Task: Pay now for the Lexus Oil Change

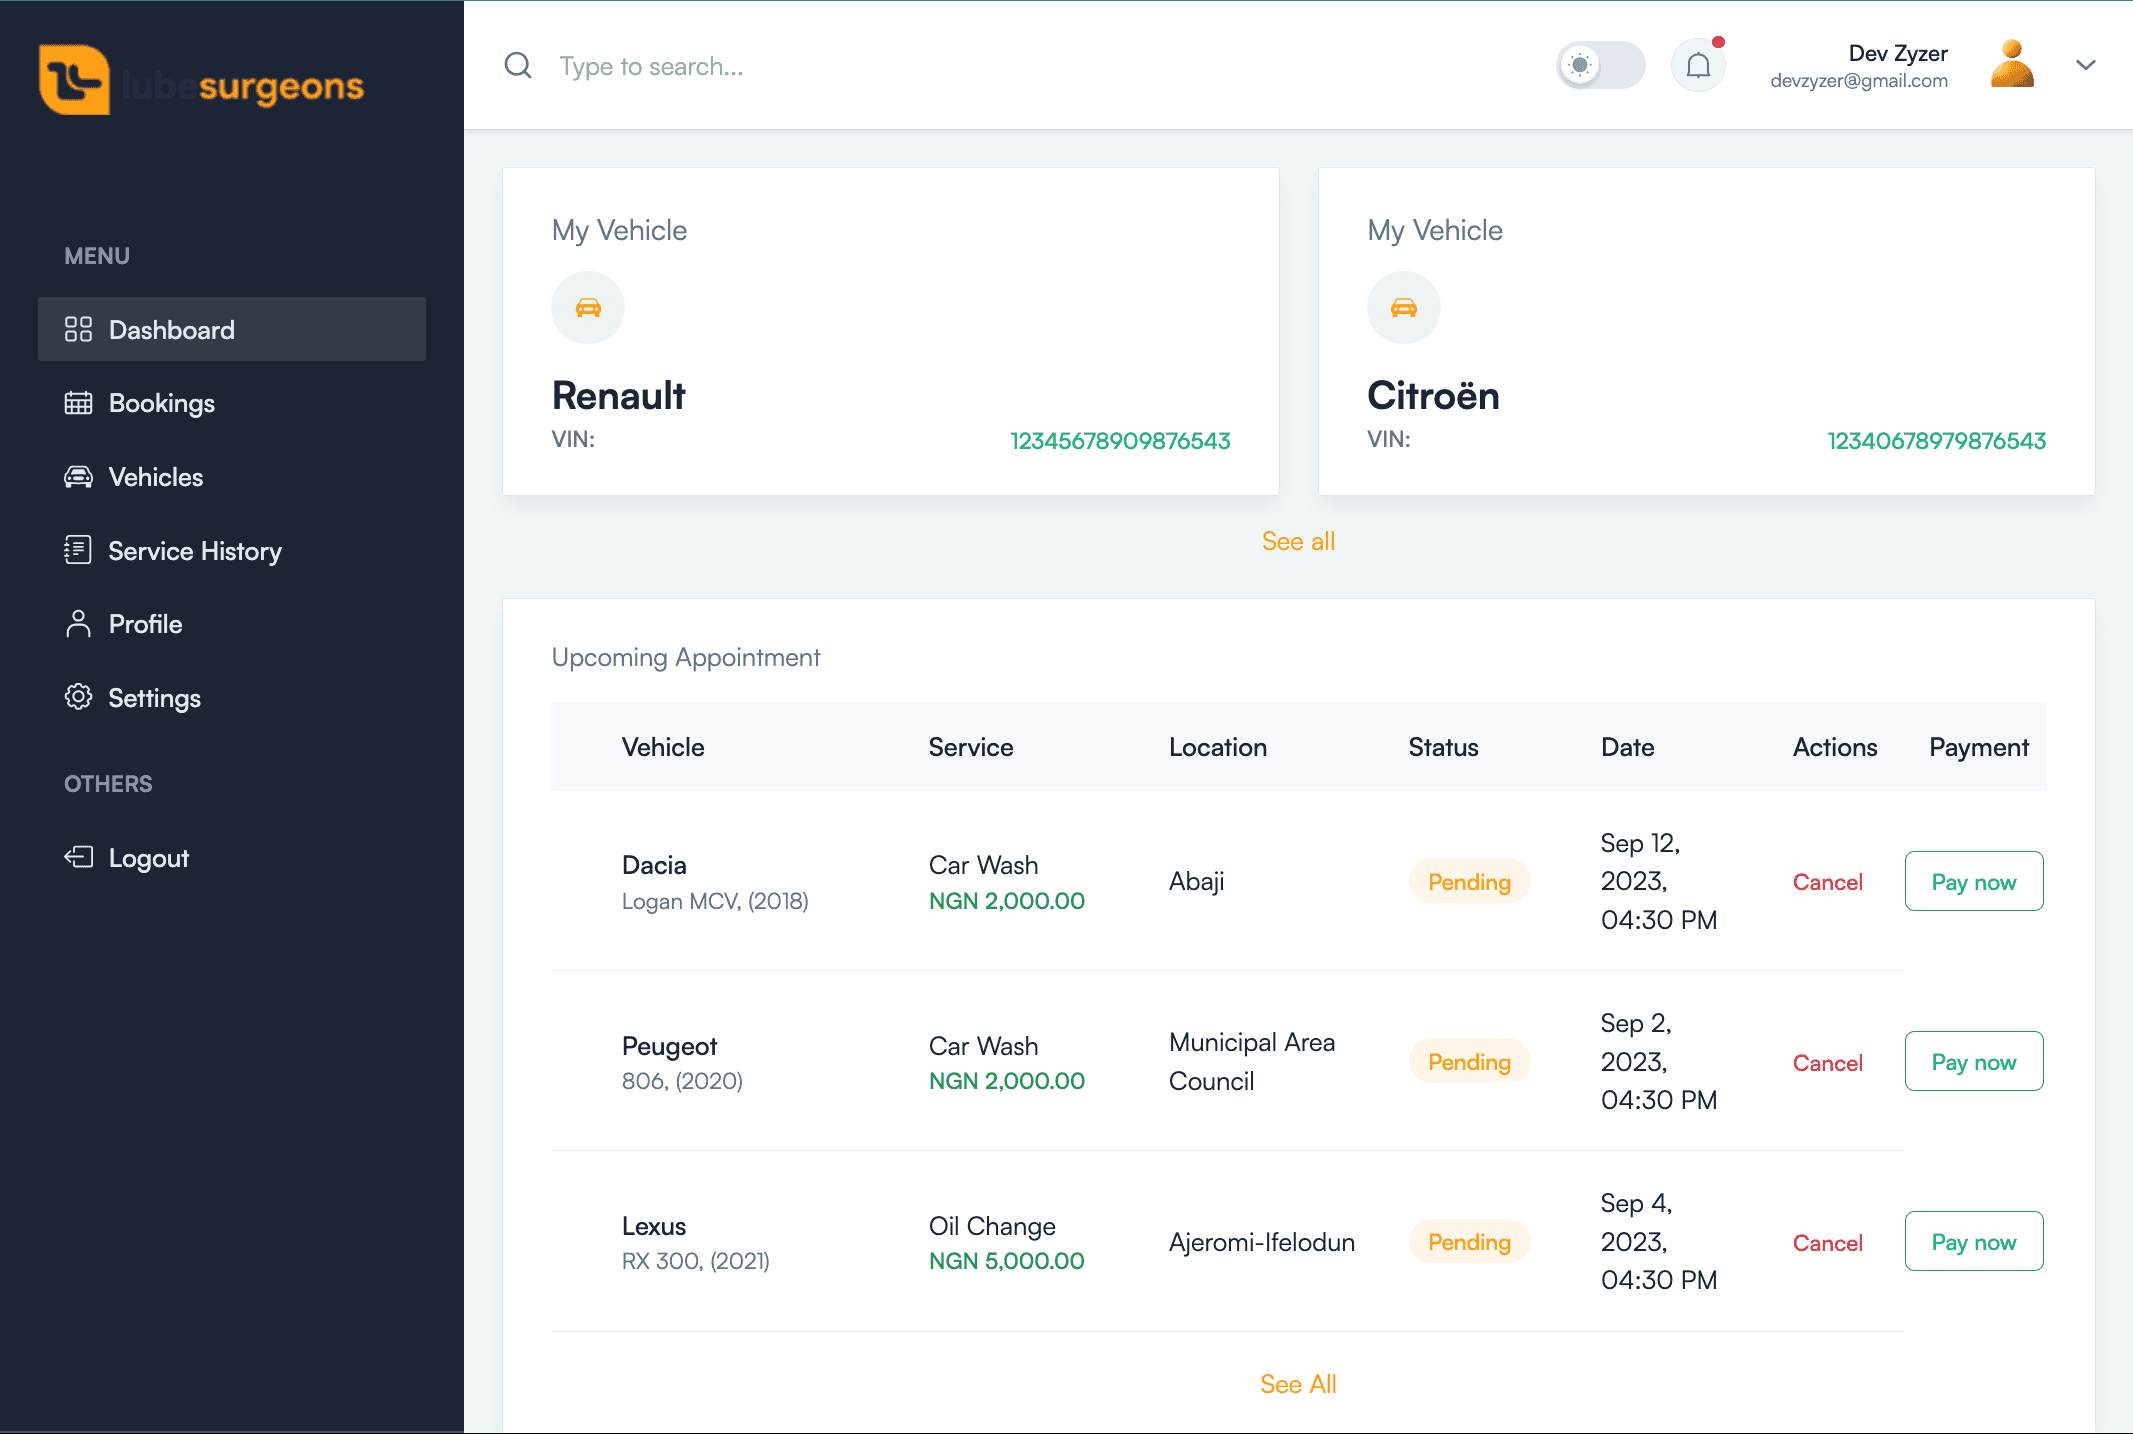Action: (1974, 1241)
